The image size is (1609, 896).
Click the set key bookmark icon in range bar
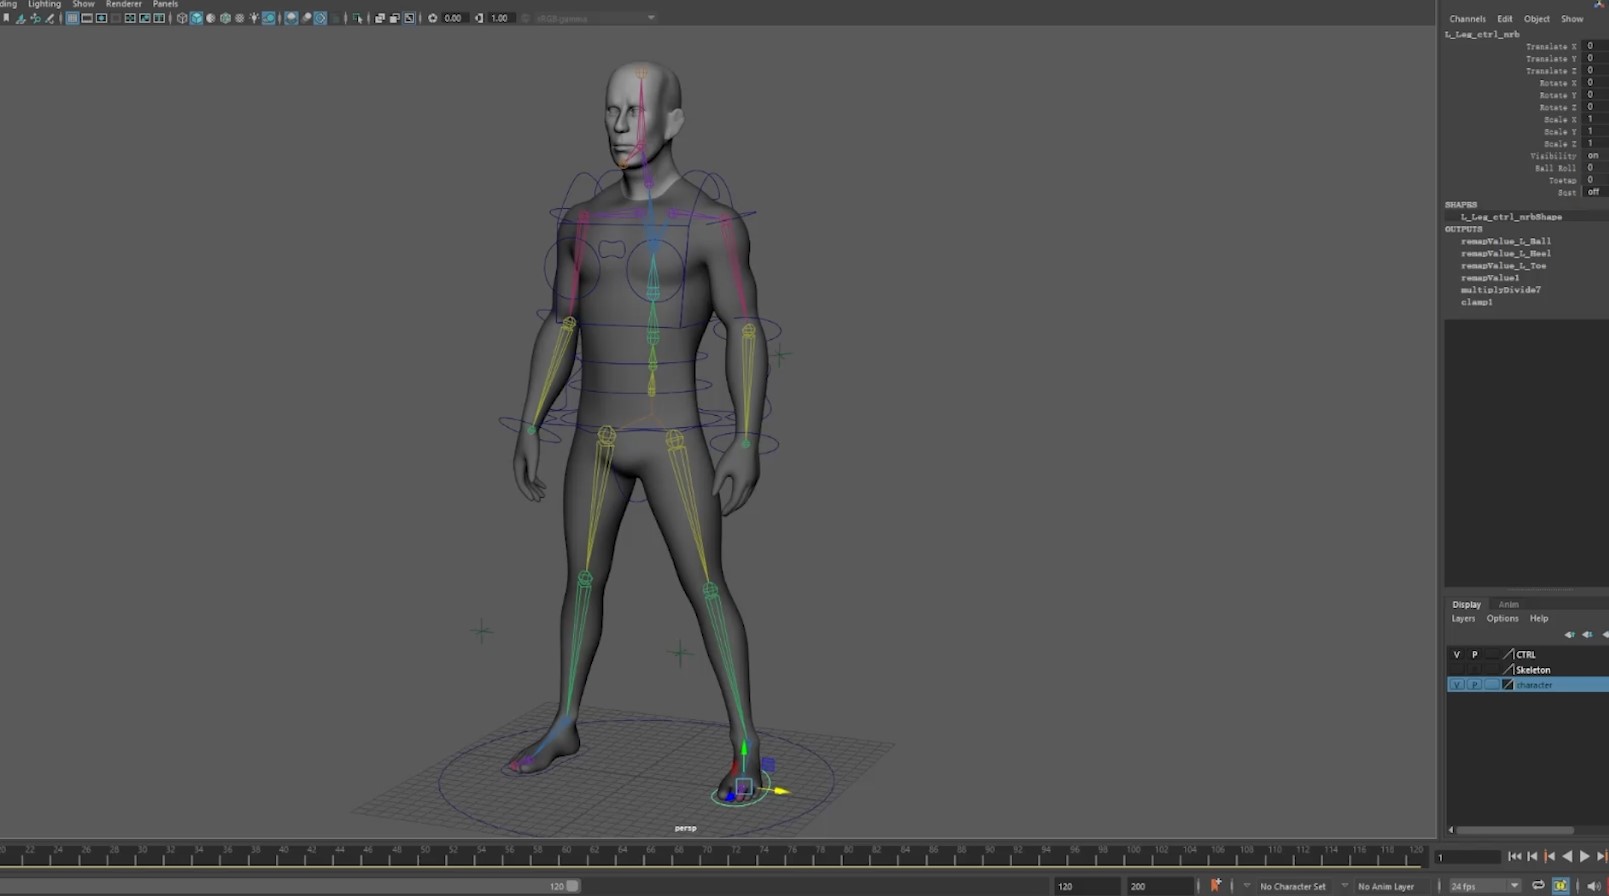[1215, 885]
